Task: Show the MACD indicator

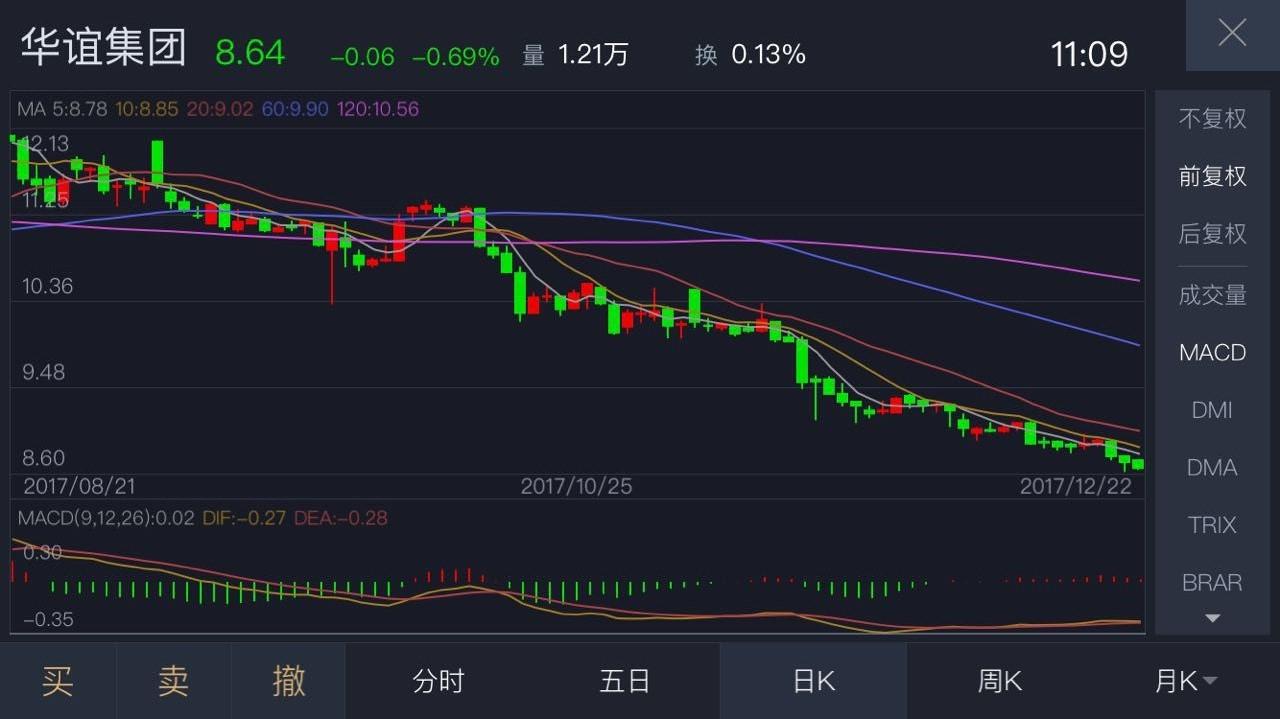Action: click(x=1213, y=353)
